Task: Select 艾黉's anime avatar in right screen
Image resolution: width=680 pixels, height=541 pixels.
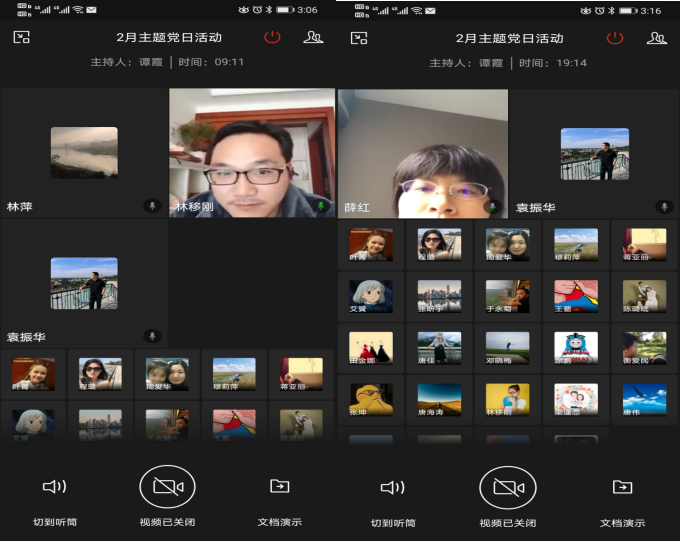Action: (x=371, y=295)
